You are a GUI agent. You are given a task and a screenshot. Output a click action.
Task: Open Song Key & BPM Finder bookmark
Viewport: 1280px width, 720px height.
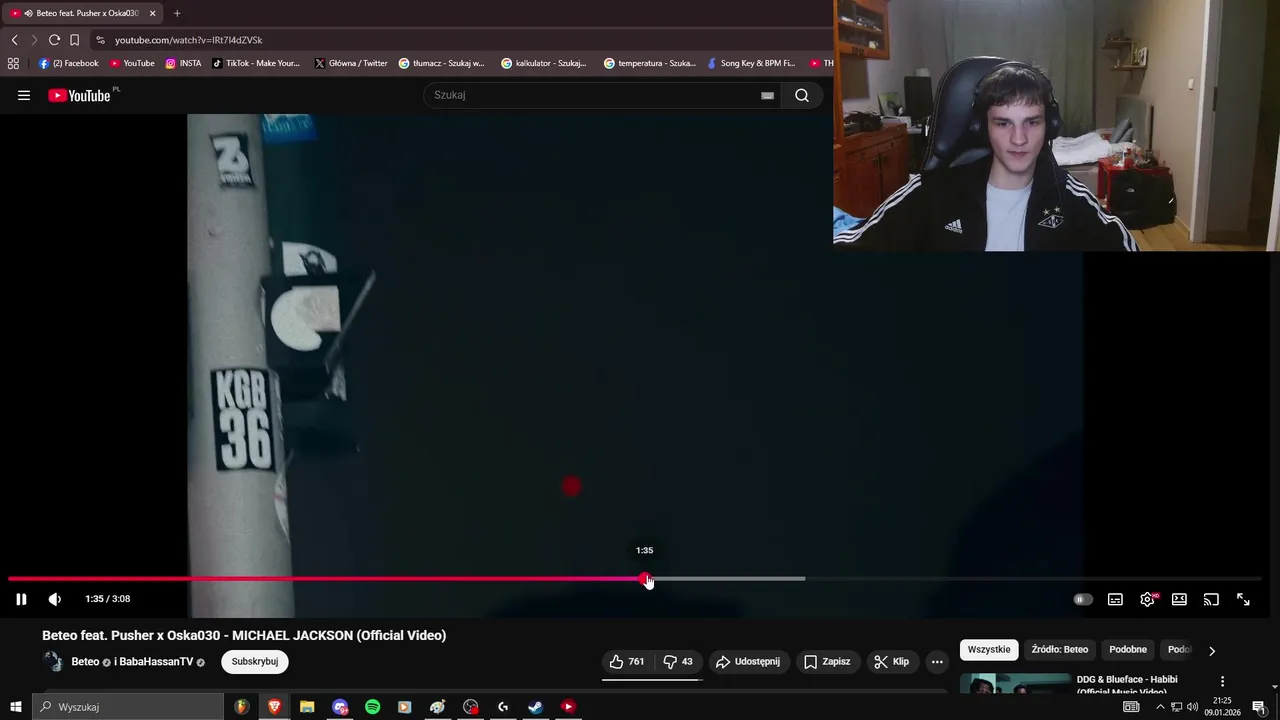pyautogui.click(x=750, y=63)
